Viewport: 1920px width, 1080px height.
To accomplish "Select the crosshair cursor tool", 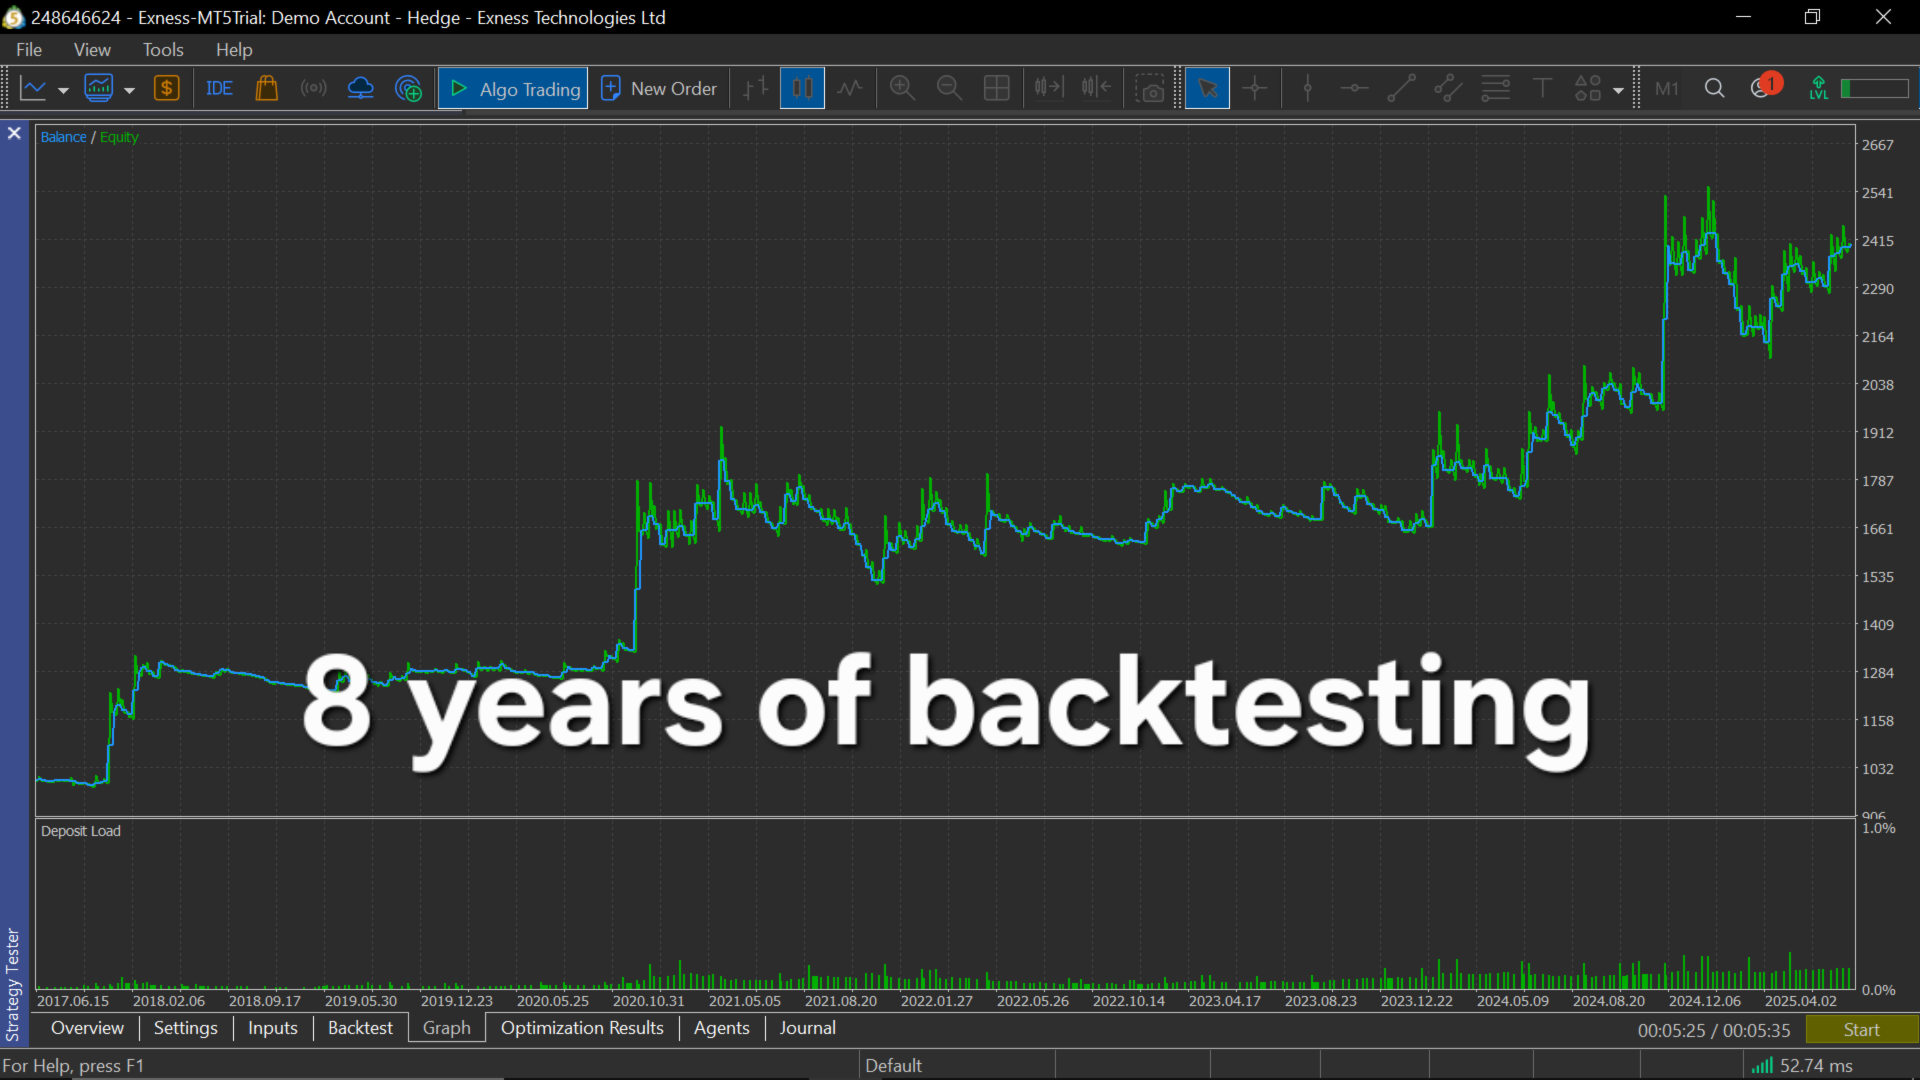I will click(x=1254, y=88).
